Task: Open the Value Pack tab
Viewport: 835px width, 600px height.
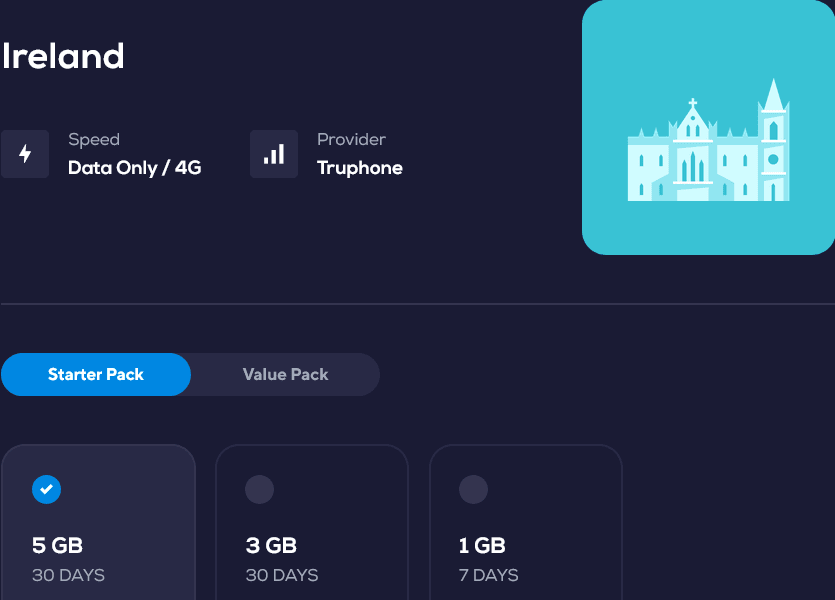Action: [x=285, y=375]
